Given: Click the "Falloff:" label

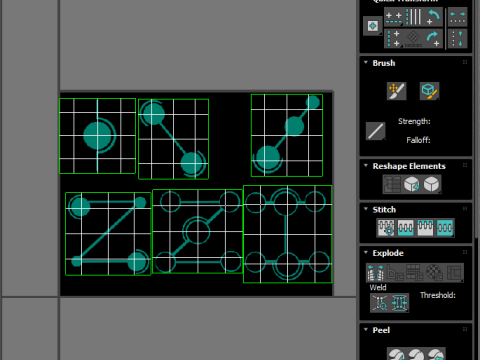Looking at the screenshot, I should tap(418, 140).
